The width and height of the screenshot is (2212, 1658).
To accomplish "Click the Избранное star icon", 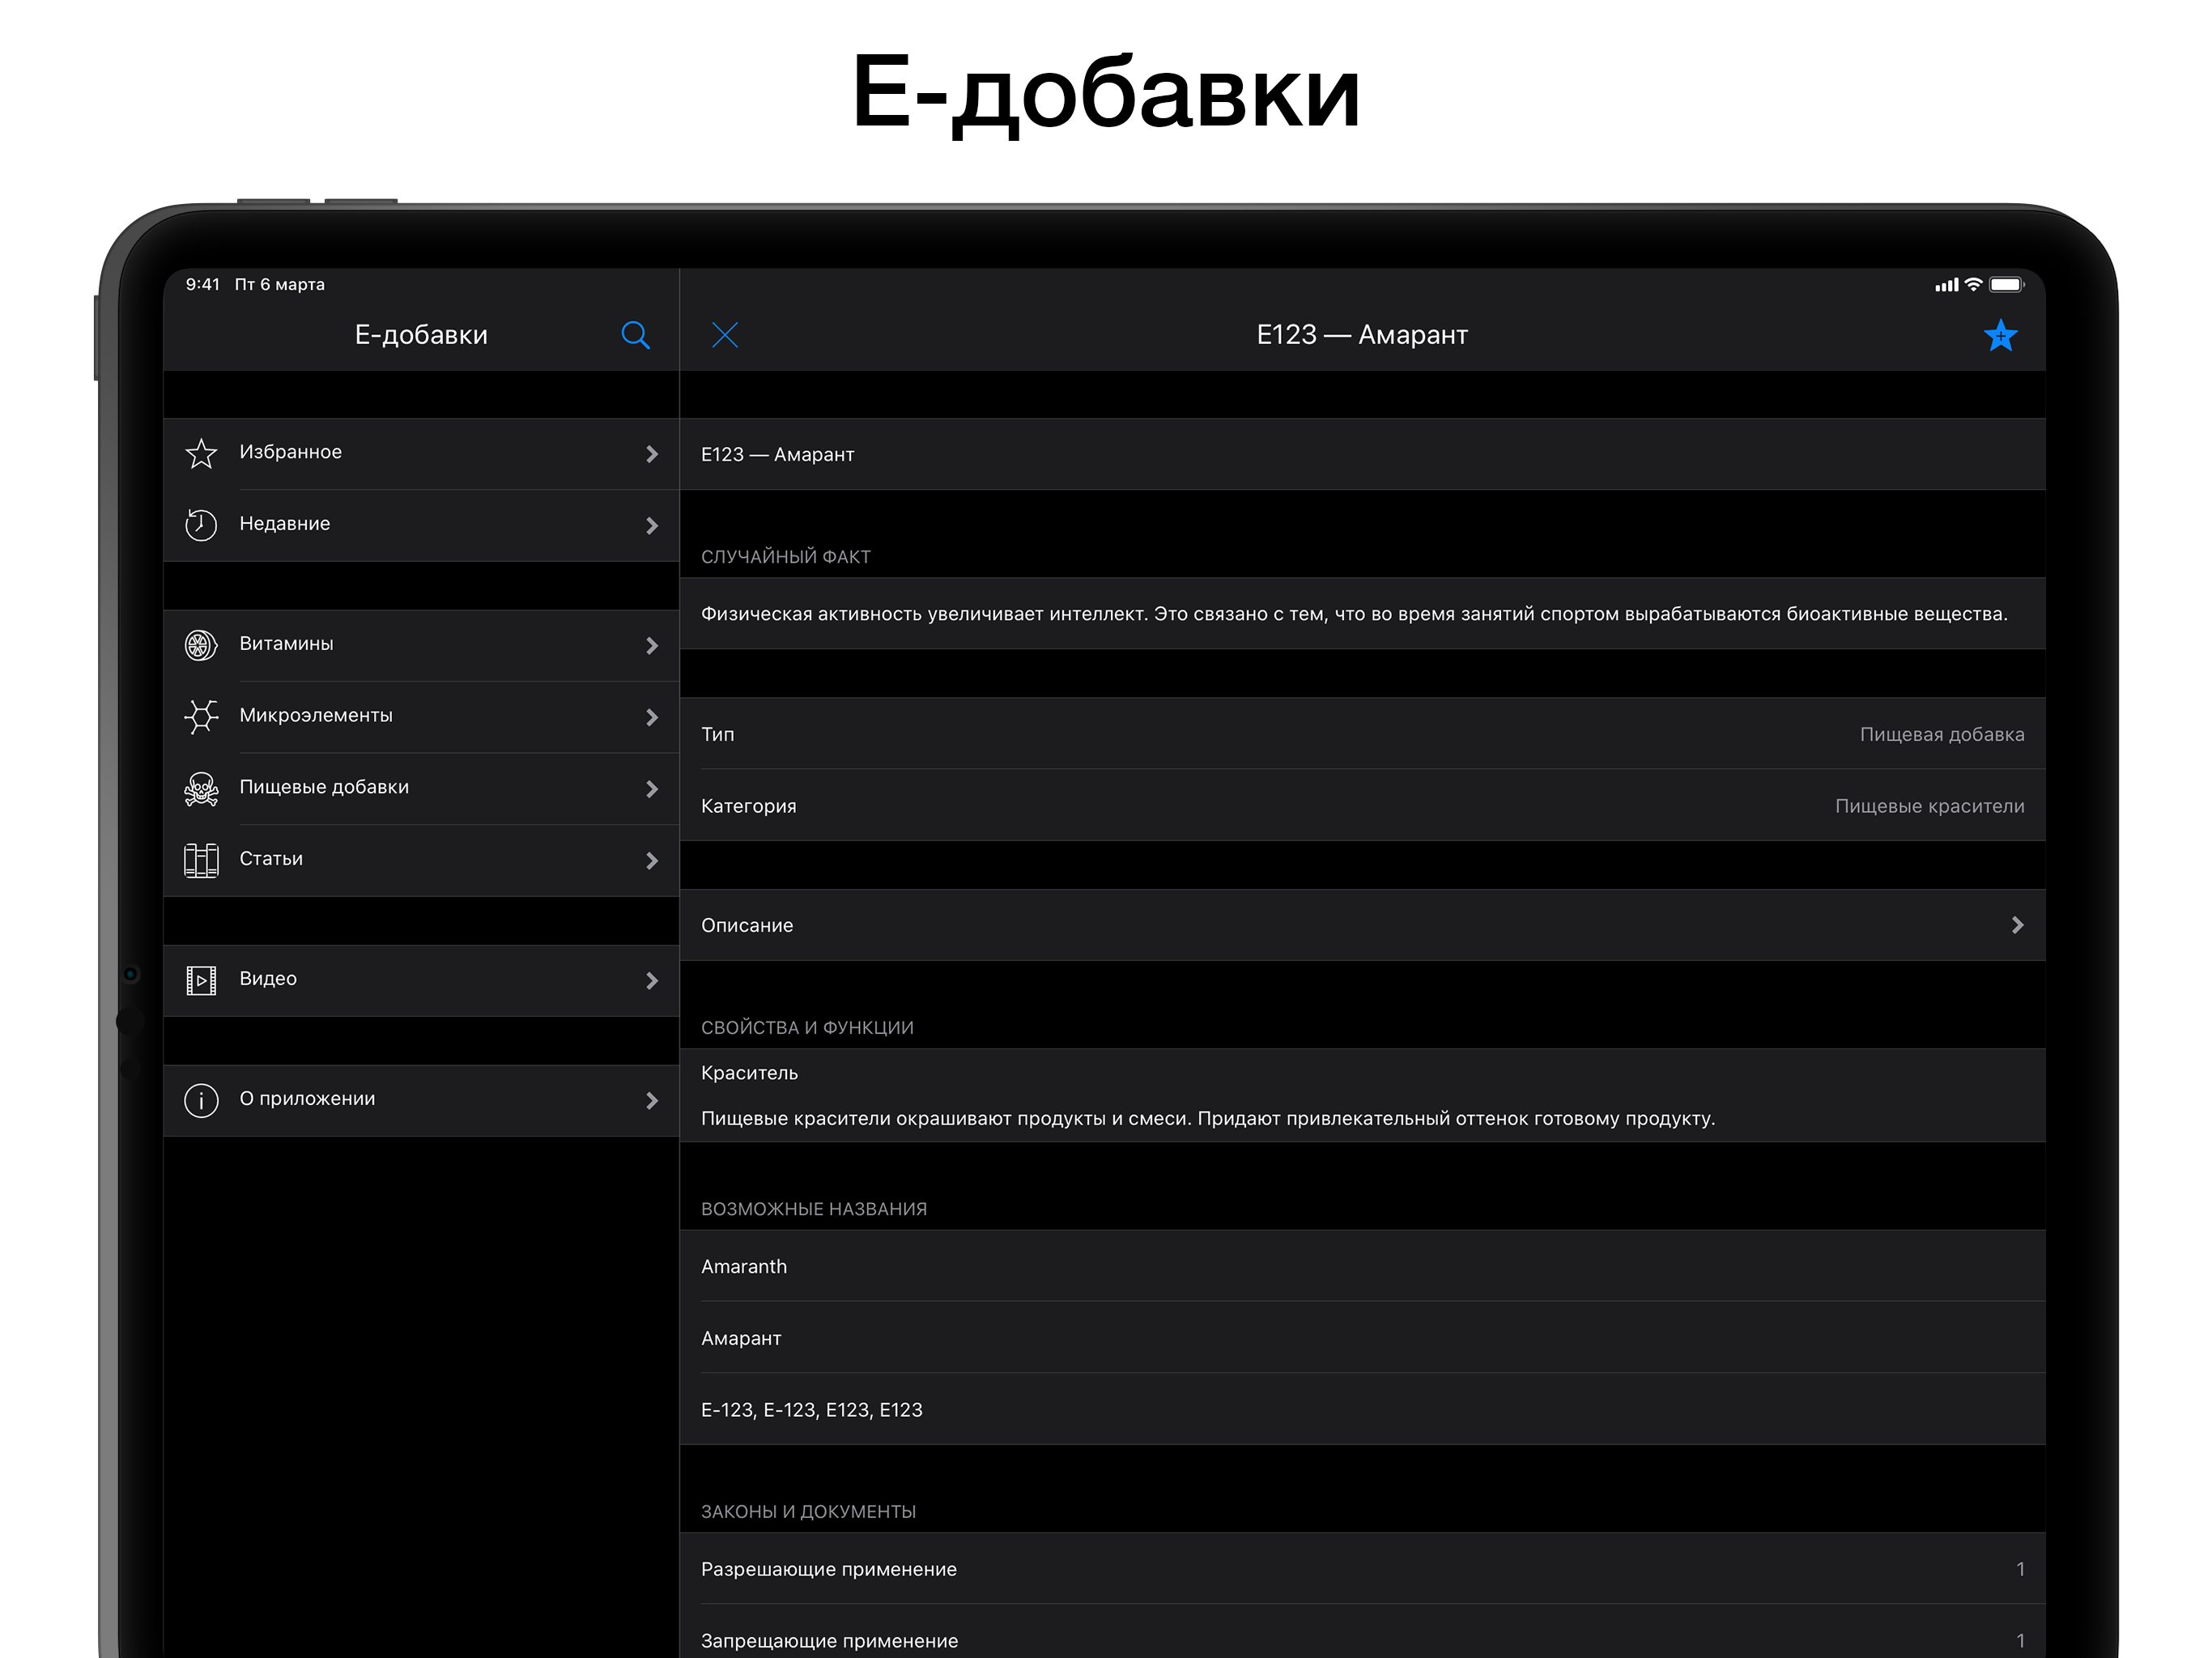I will (201, 453).
